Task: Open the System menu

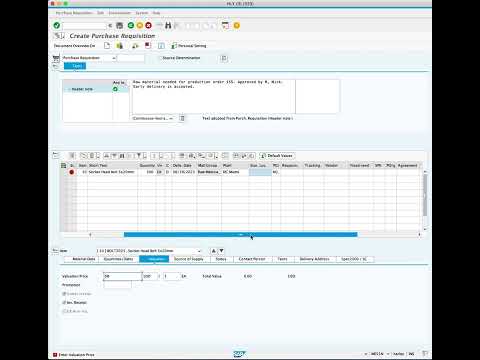Action: point(142,13)
